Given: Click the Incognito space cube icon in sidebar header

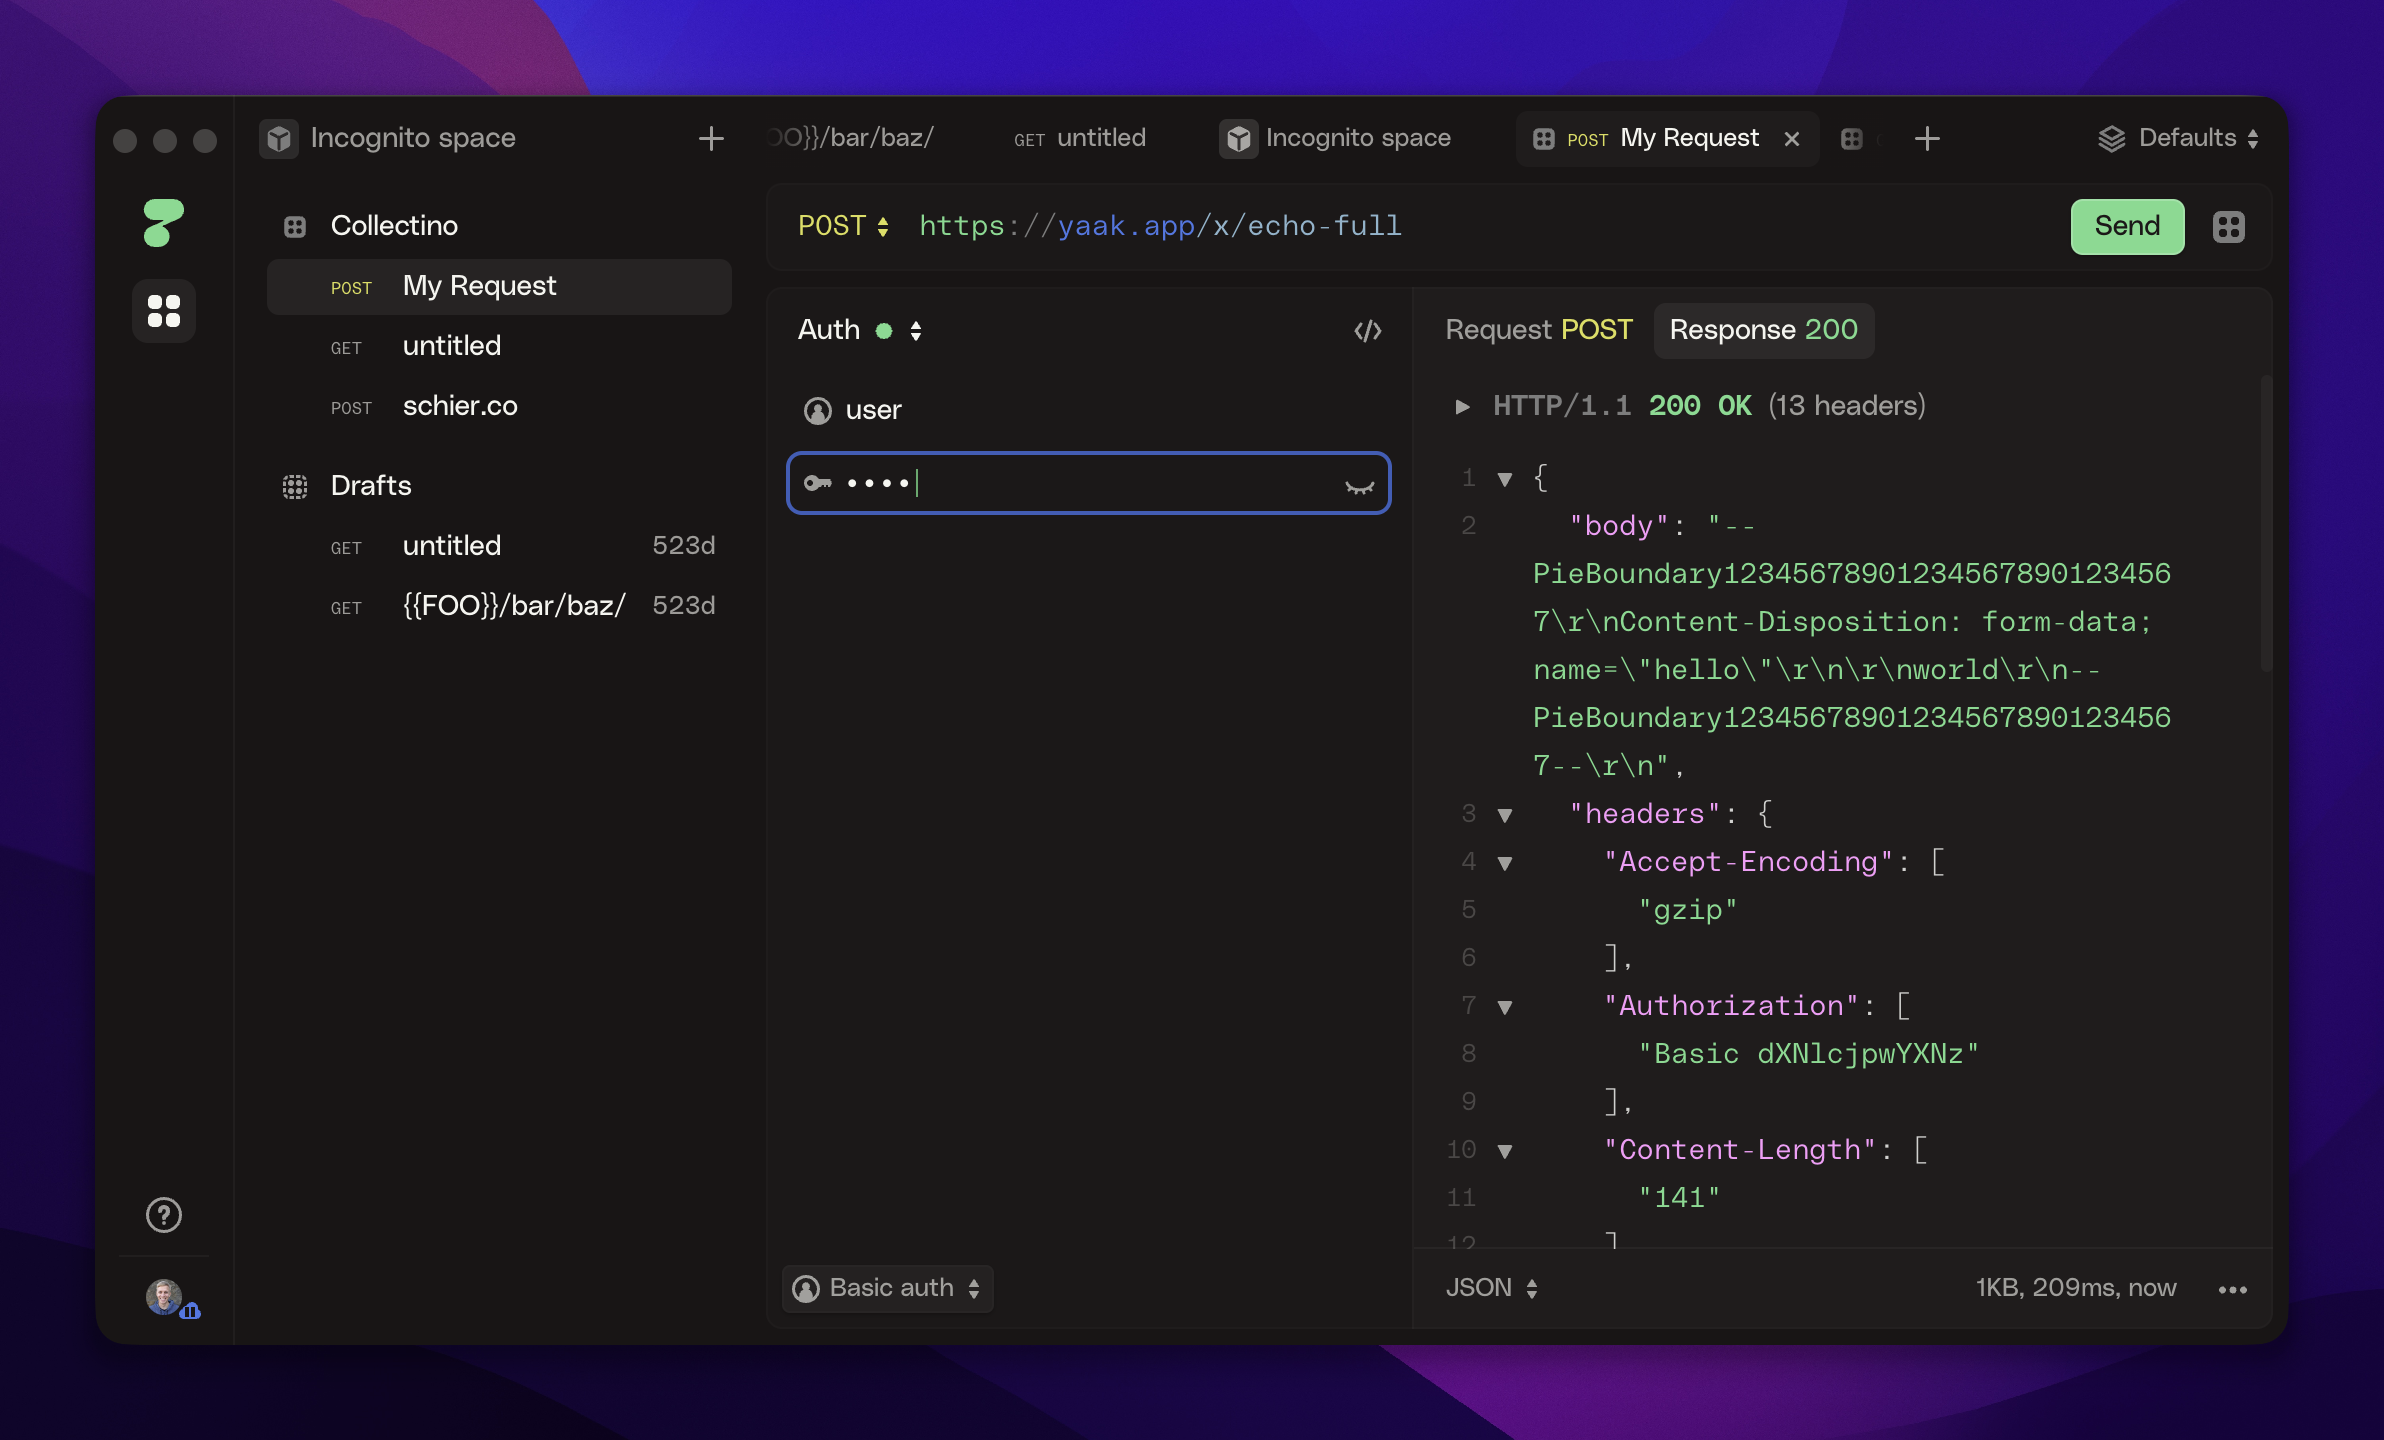Looking at the screenshot, I should point(278,138).
